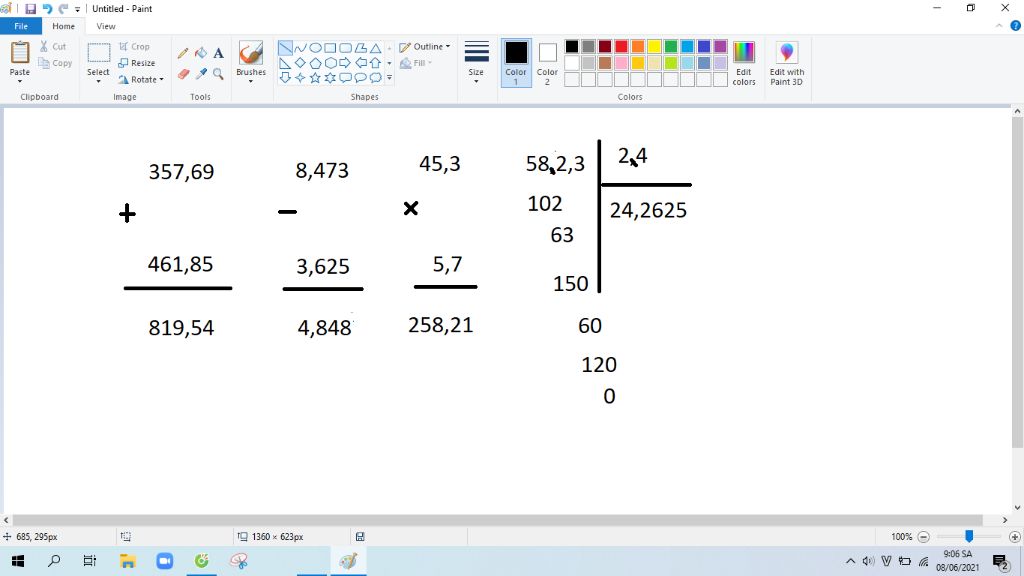1024x576 pixels.
Task: Open Zoom app from taskbar
Action: click(x=165, y=561)
